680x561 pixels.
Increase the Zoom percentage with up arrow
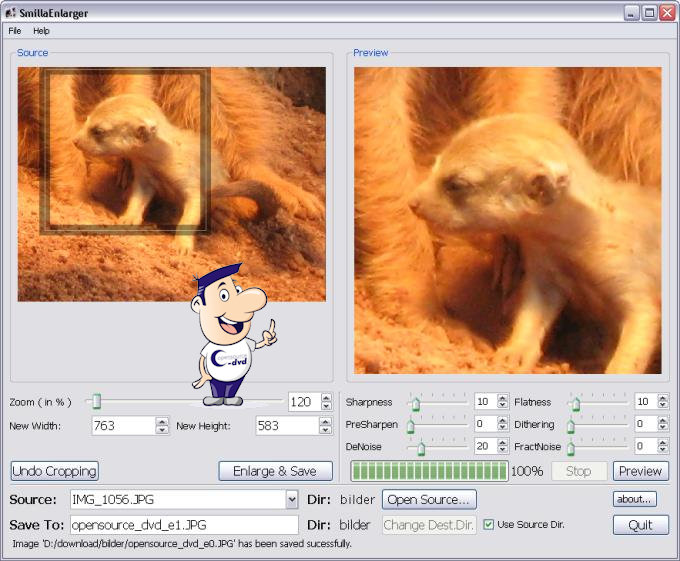tap(326, 398)
